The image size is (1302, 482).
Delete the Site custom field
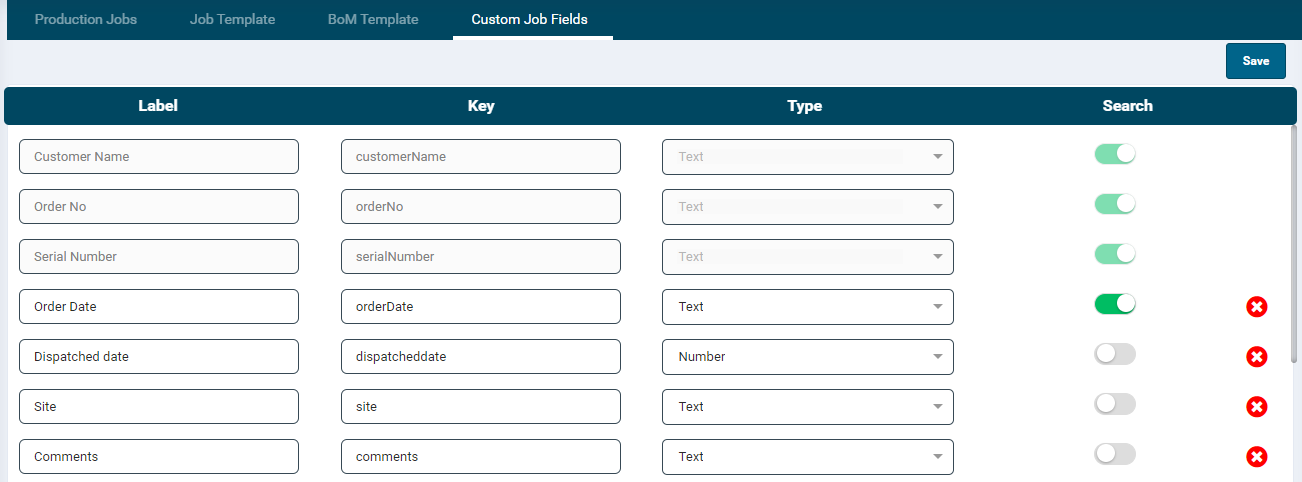[1257, 407]
